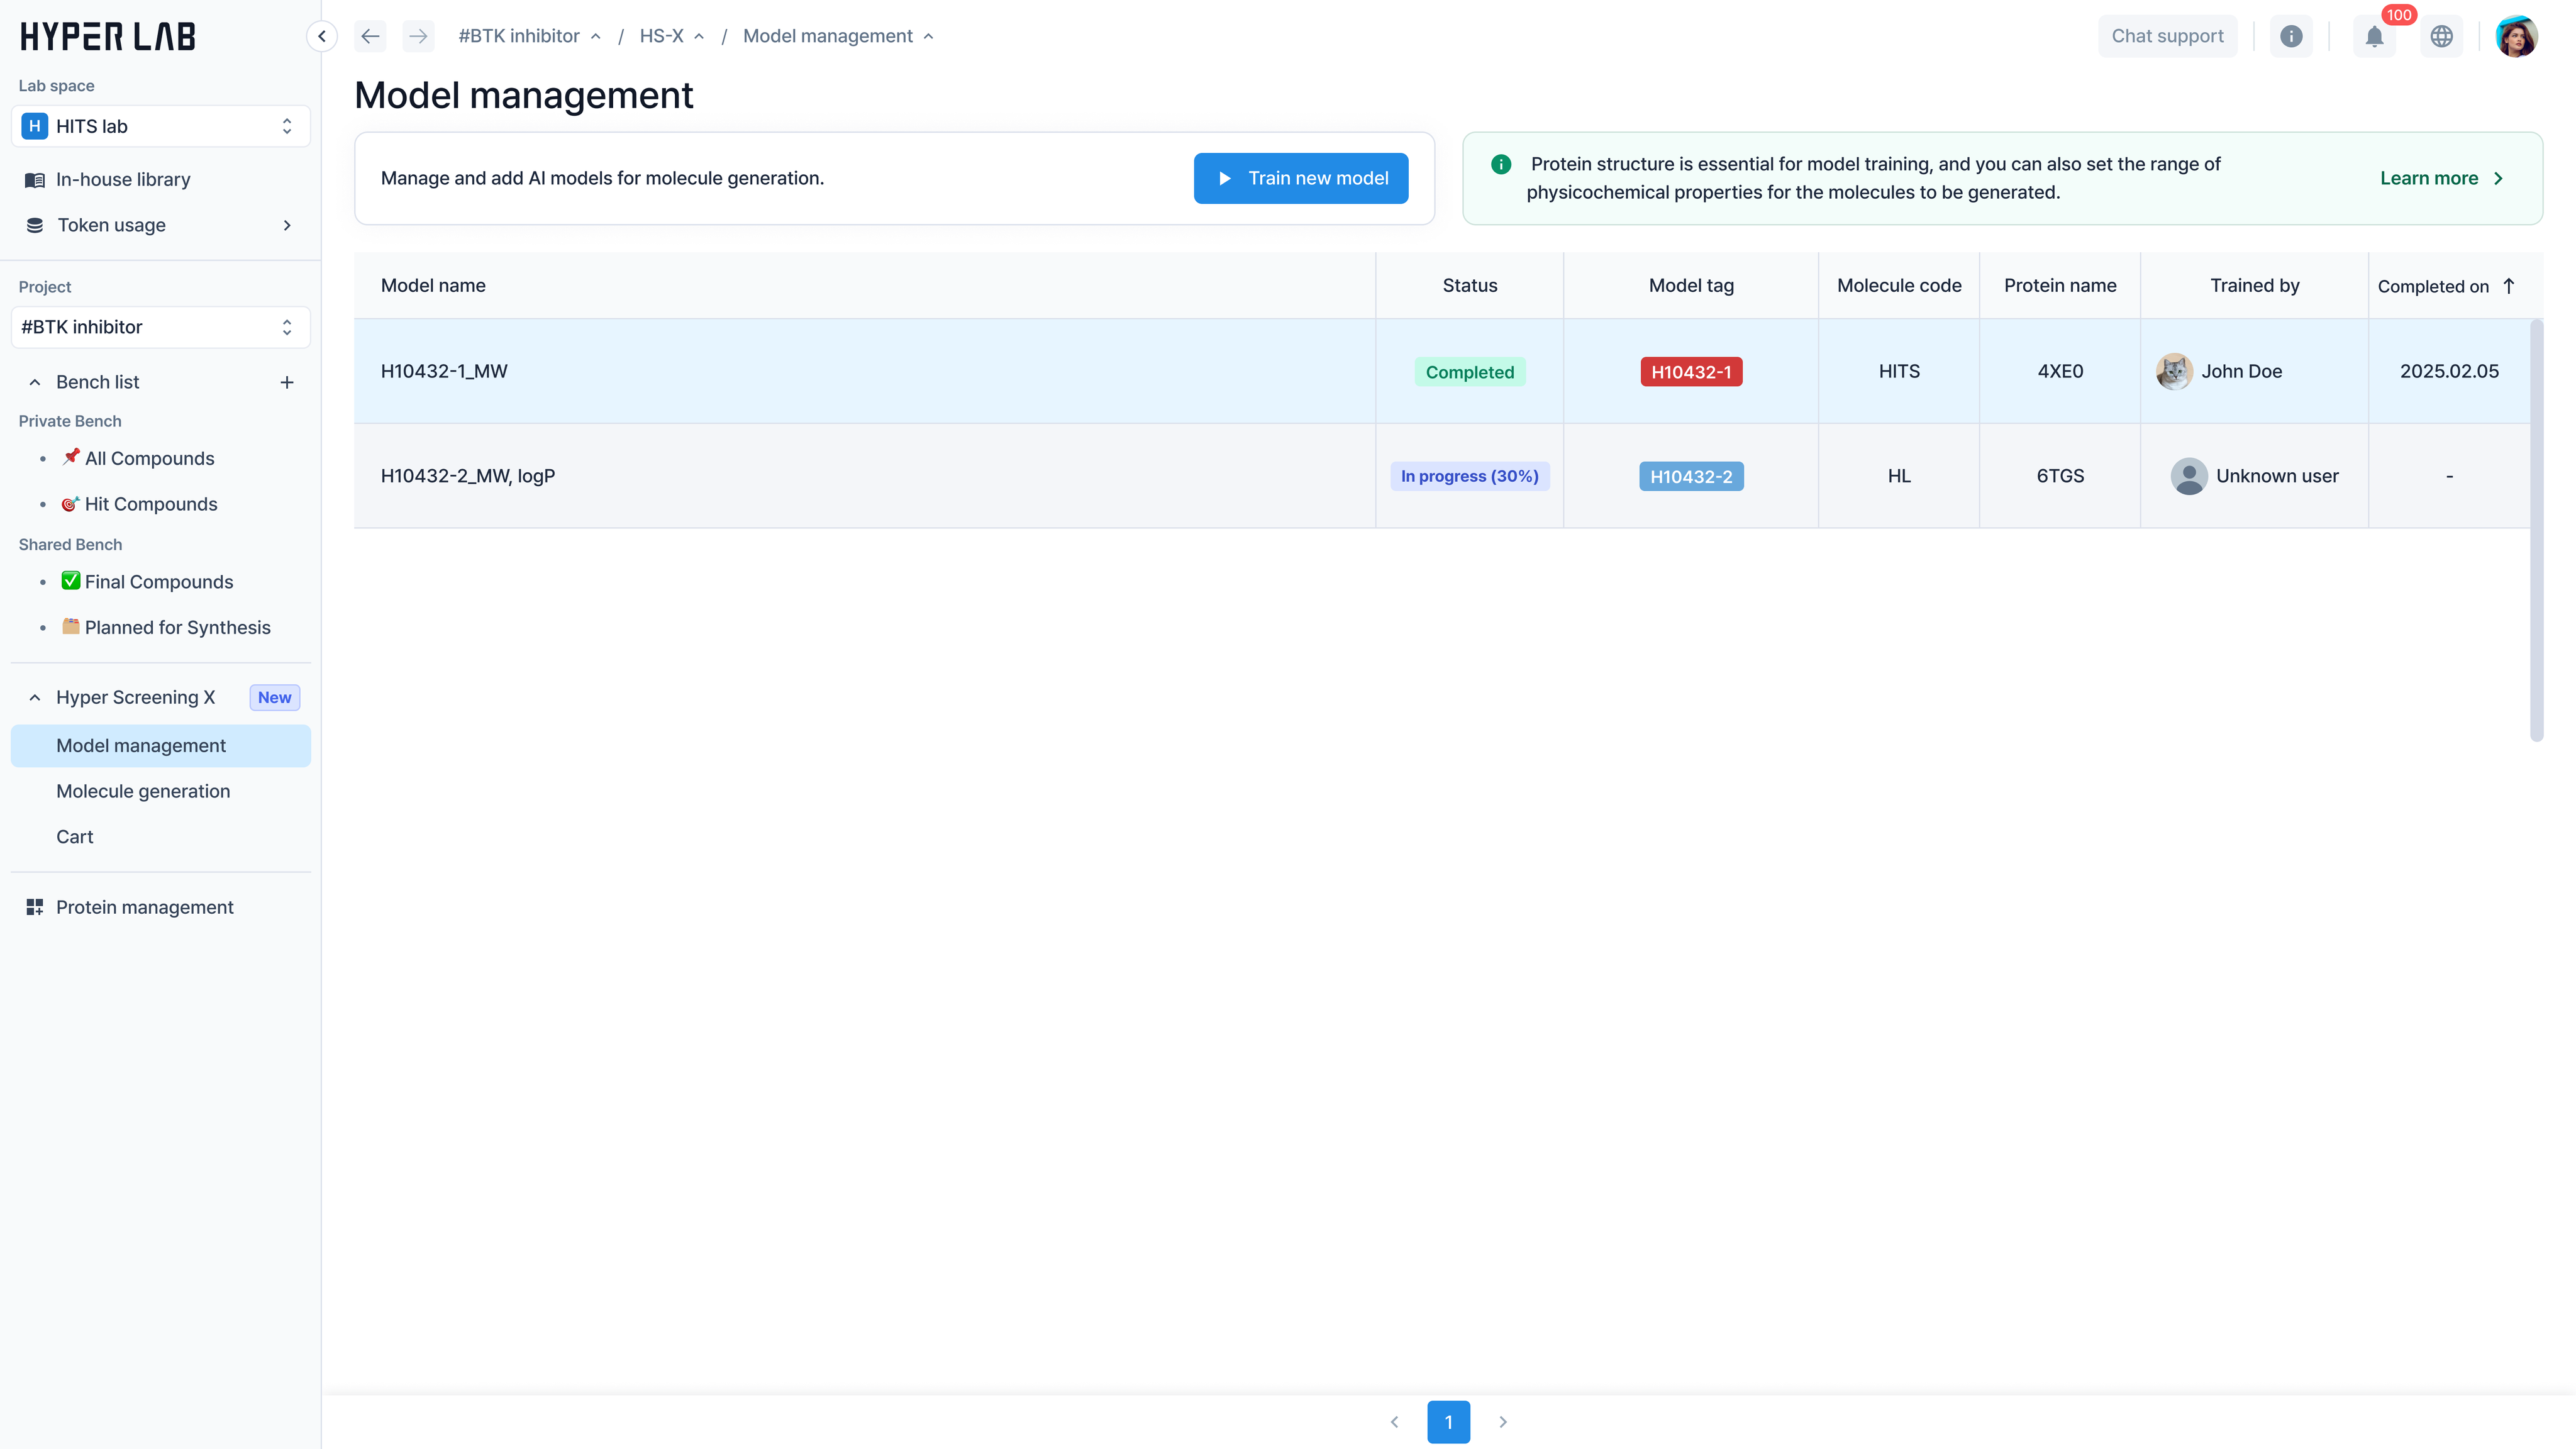Viewport: 2576px width, 1449px height.
Task: Collapse the Hyper Screening X section
Action: pyautogui.click(x=35, y=697)
